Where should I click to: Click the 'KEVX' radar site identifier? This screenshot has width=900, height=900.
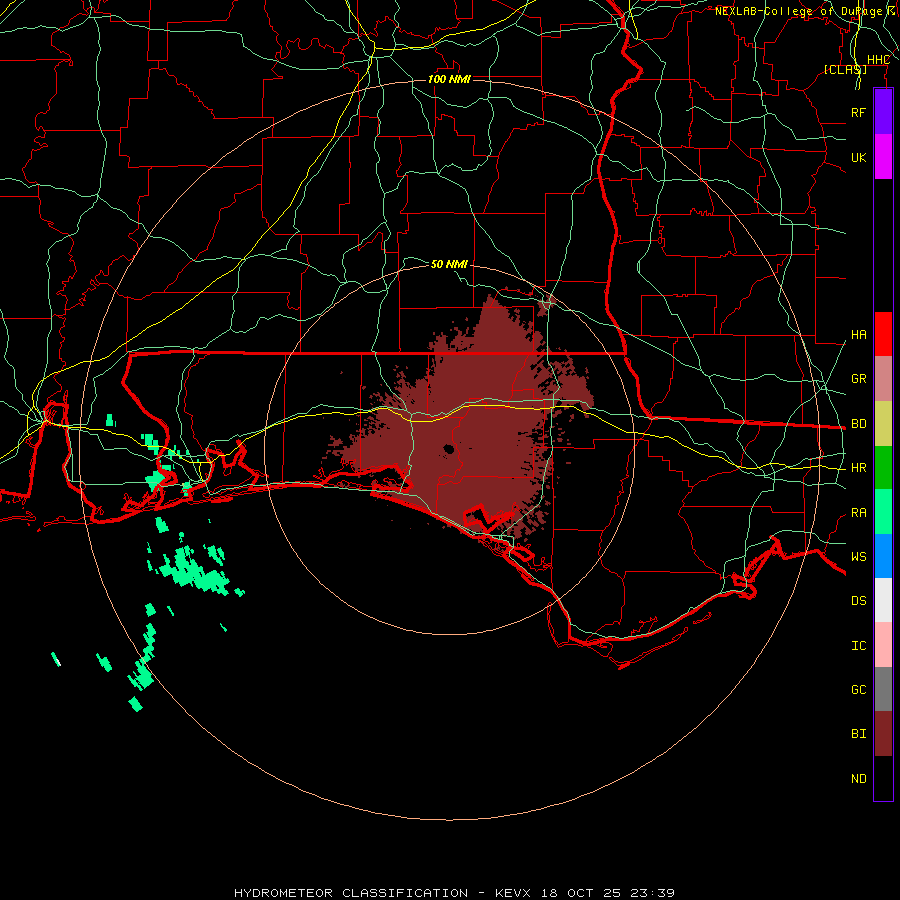tap(514, 893)
